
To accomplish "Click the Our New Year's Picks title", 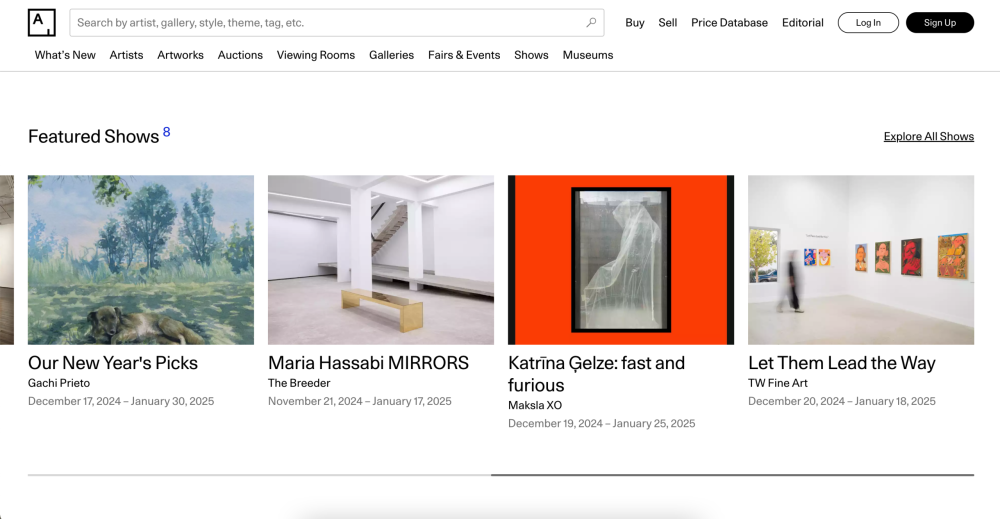I will click(x=113, y=363).
